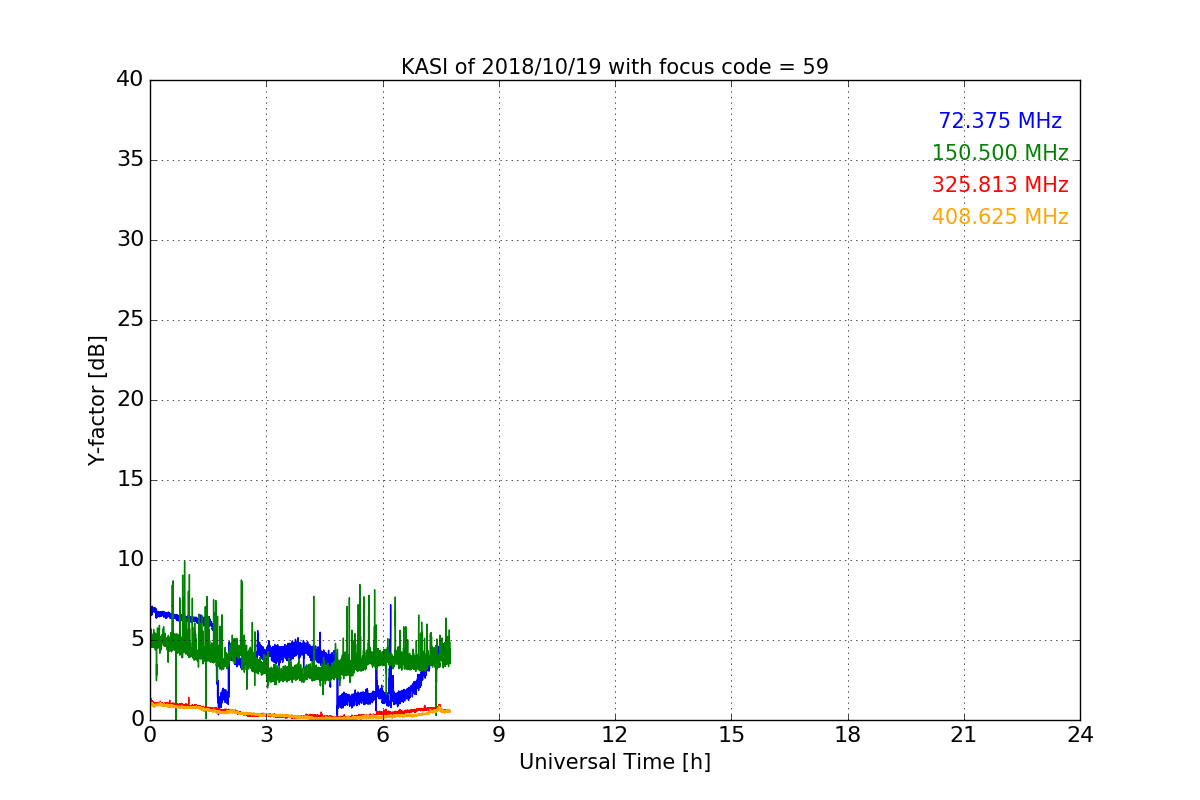Click the "Y-factor [dB]" axis label
1200x800 pixels.
[x=97, y=400]
